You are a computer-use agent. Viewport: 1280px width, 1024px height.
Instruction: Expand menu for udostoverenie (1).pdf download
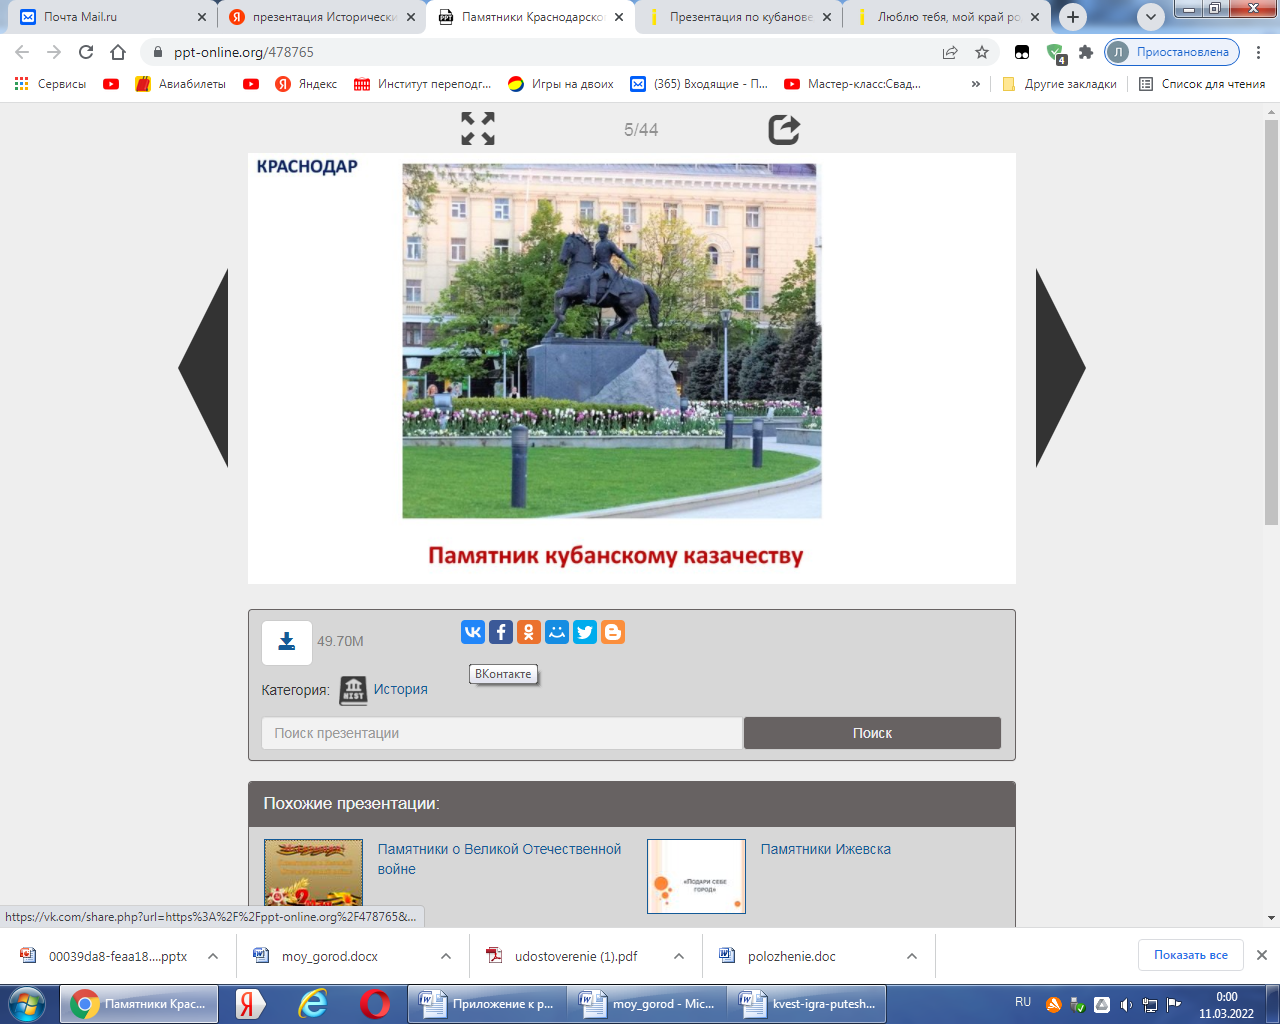point(679,956)
